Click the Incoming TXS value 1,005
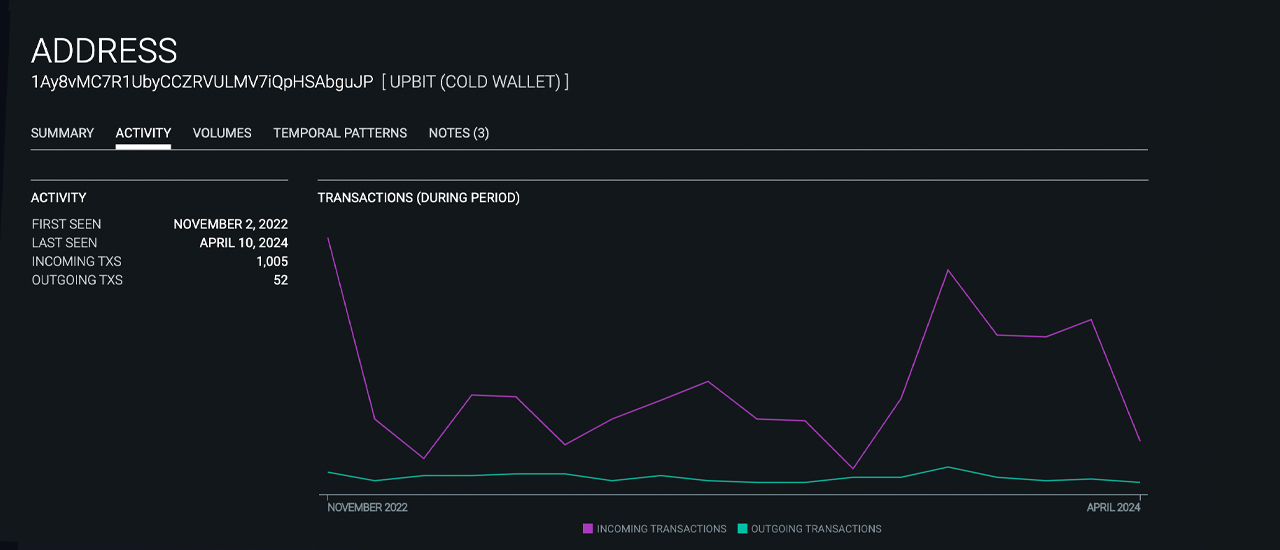The height and width of the screenshot is (550, 1280). tap(272, 262)
